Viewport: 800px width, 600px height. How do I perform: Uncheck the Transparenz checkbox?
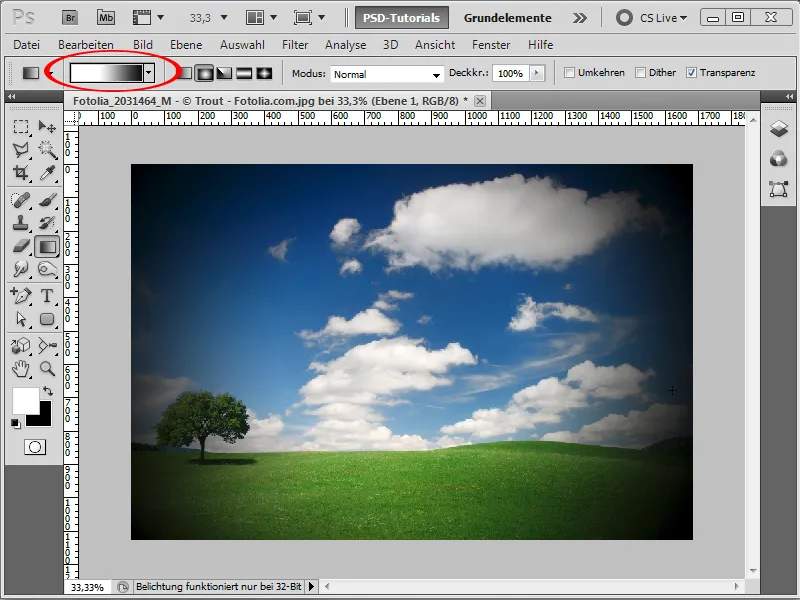pyautogui.click(x=691, y=72)
